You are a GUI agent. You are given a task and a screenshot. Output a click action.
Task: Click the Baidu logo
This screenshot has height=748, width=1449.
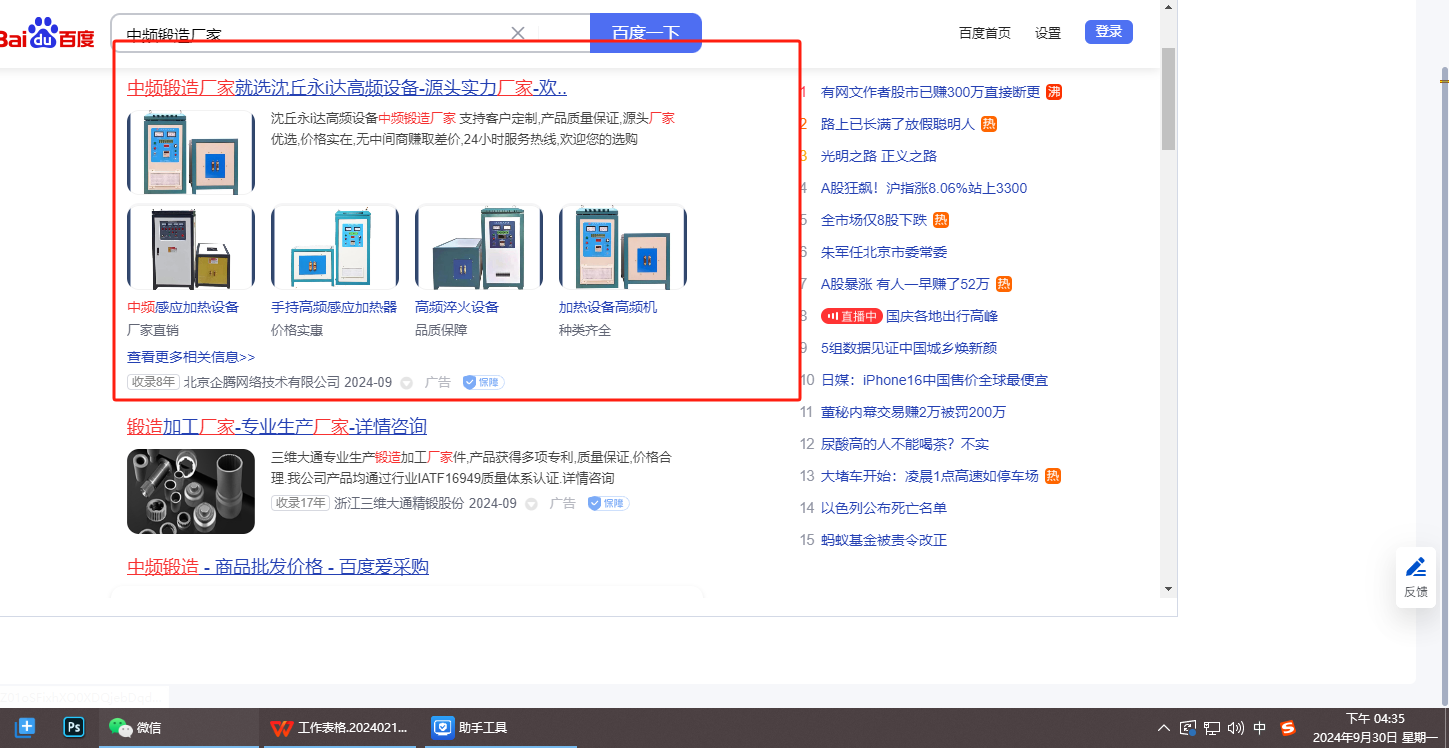coord(47,33)
